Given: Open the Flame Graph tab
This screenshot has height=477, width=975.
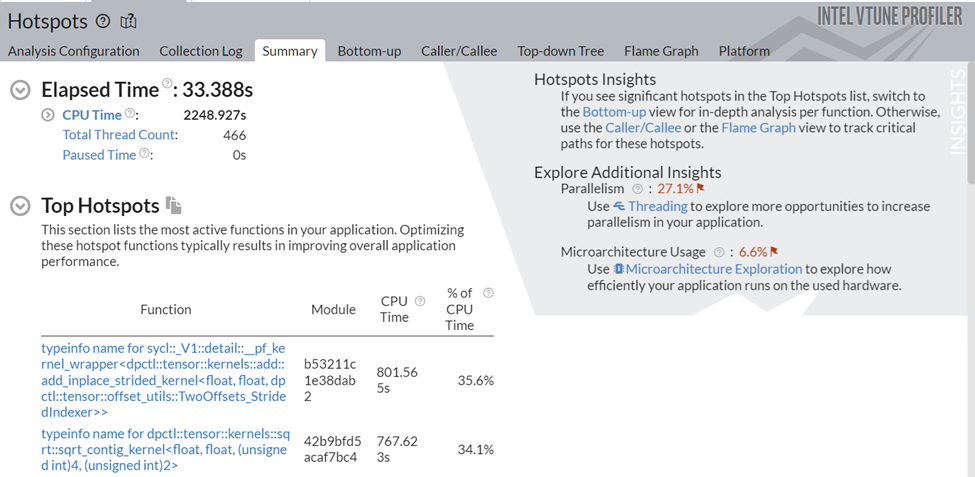Looking at the screenshot, I should [660, 51].
